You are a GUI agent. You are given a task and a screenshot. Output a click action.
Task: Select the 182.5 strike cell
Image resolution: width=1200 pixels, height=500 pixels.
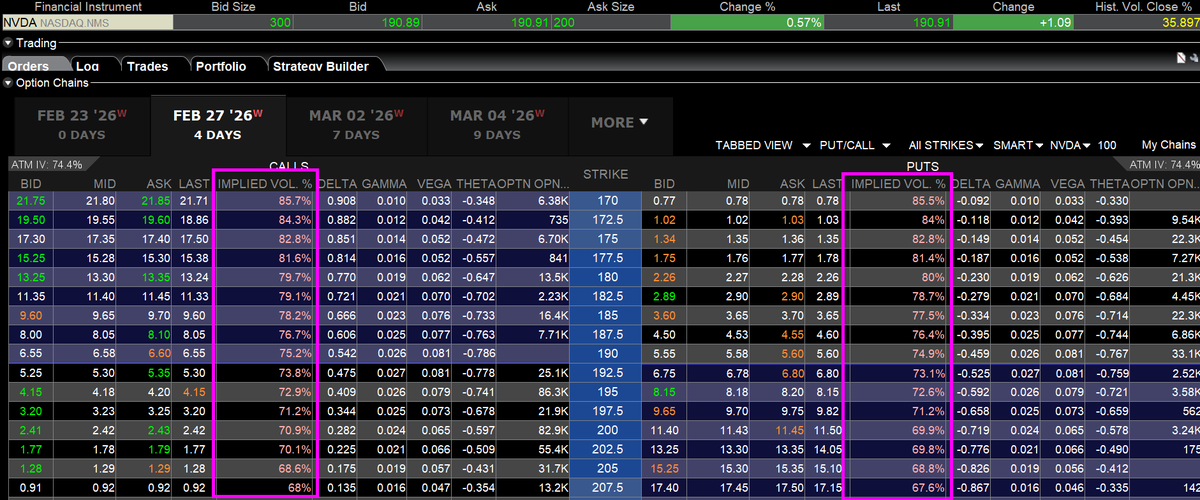point(605,295)
